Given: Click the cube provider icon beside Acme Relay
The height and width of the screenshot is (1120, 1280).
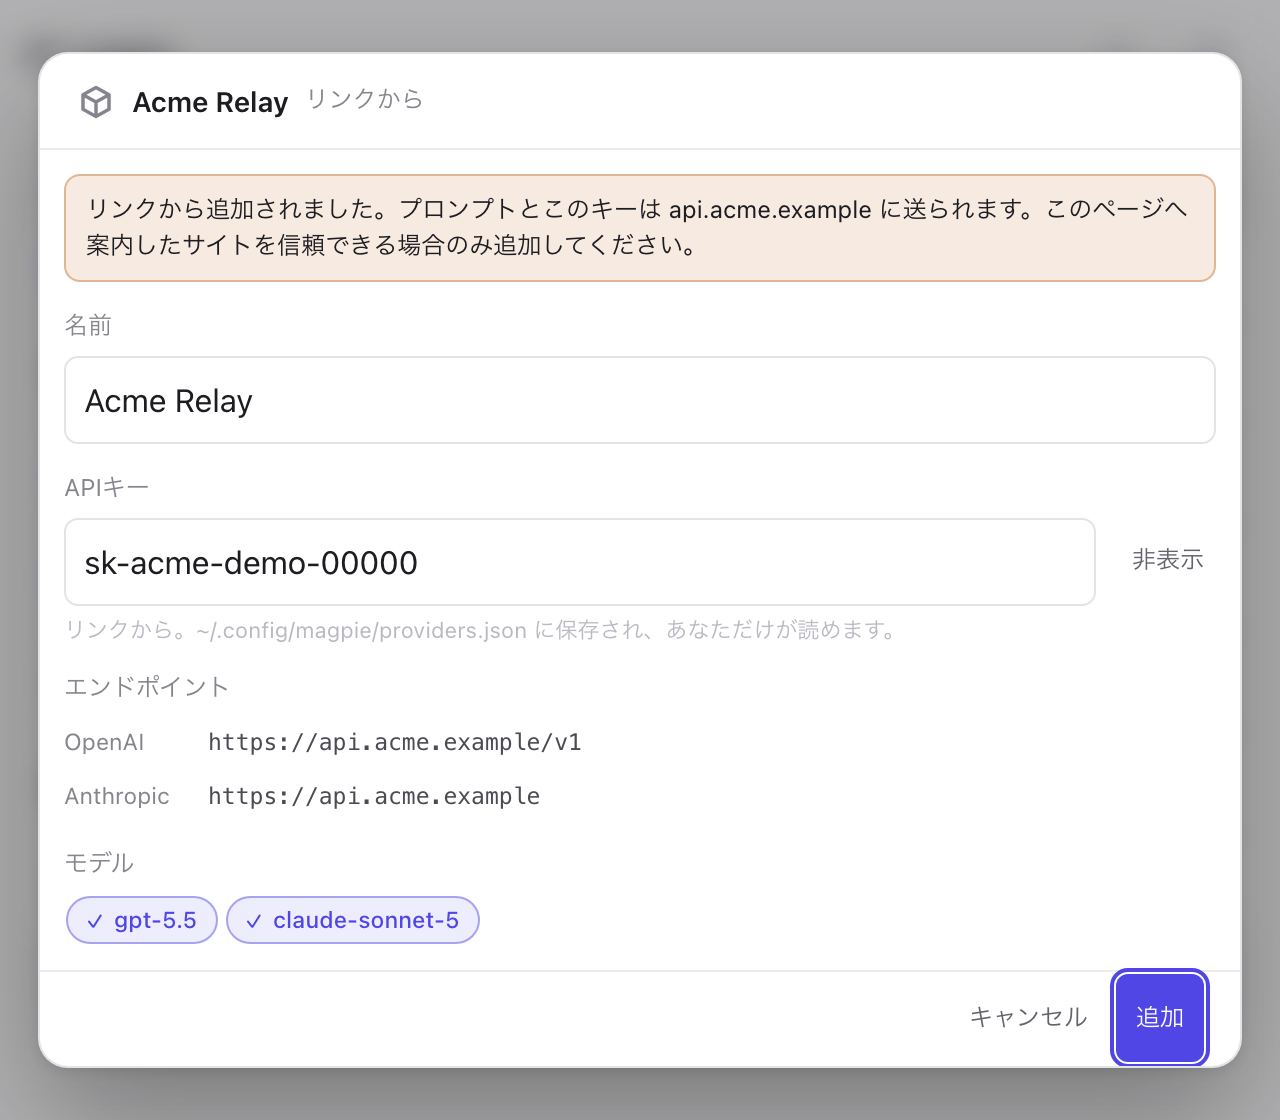Looking at the screenshot, I should coord(96,102).
